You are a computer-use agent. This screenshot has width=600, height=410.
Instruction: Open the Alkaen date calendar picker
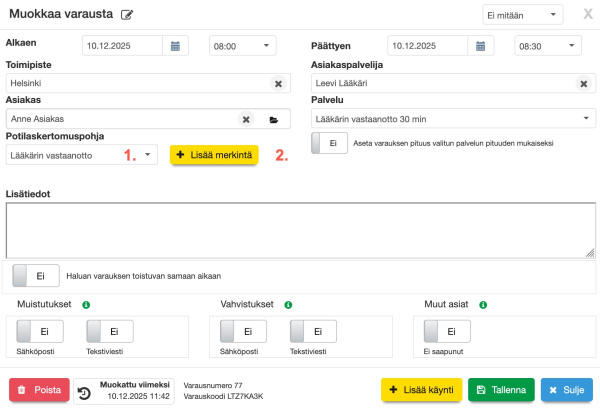click(x=175, y=46)
